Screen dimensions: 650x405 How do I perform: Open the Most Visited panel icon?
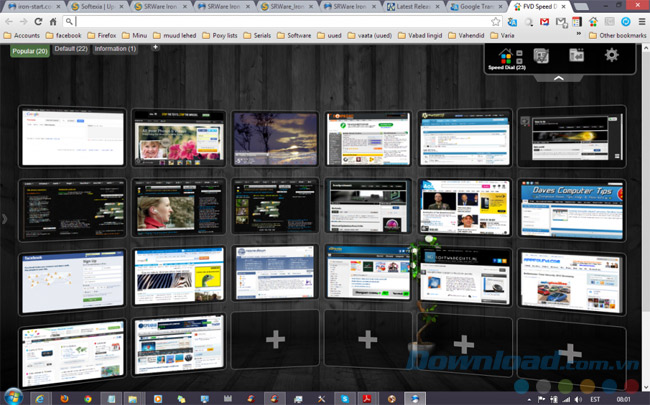(540, 56)
